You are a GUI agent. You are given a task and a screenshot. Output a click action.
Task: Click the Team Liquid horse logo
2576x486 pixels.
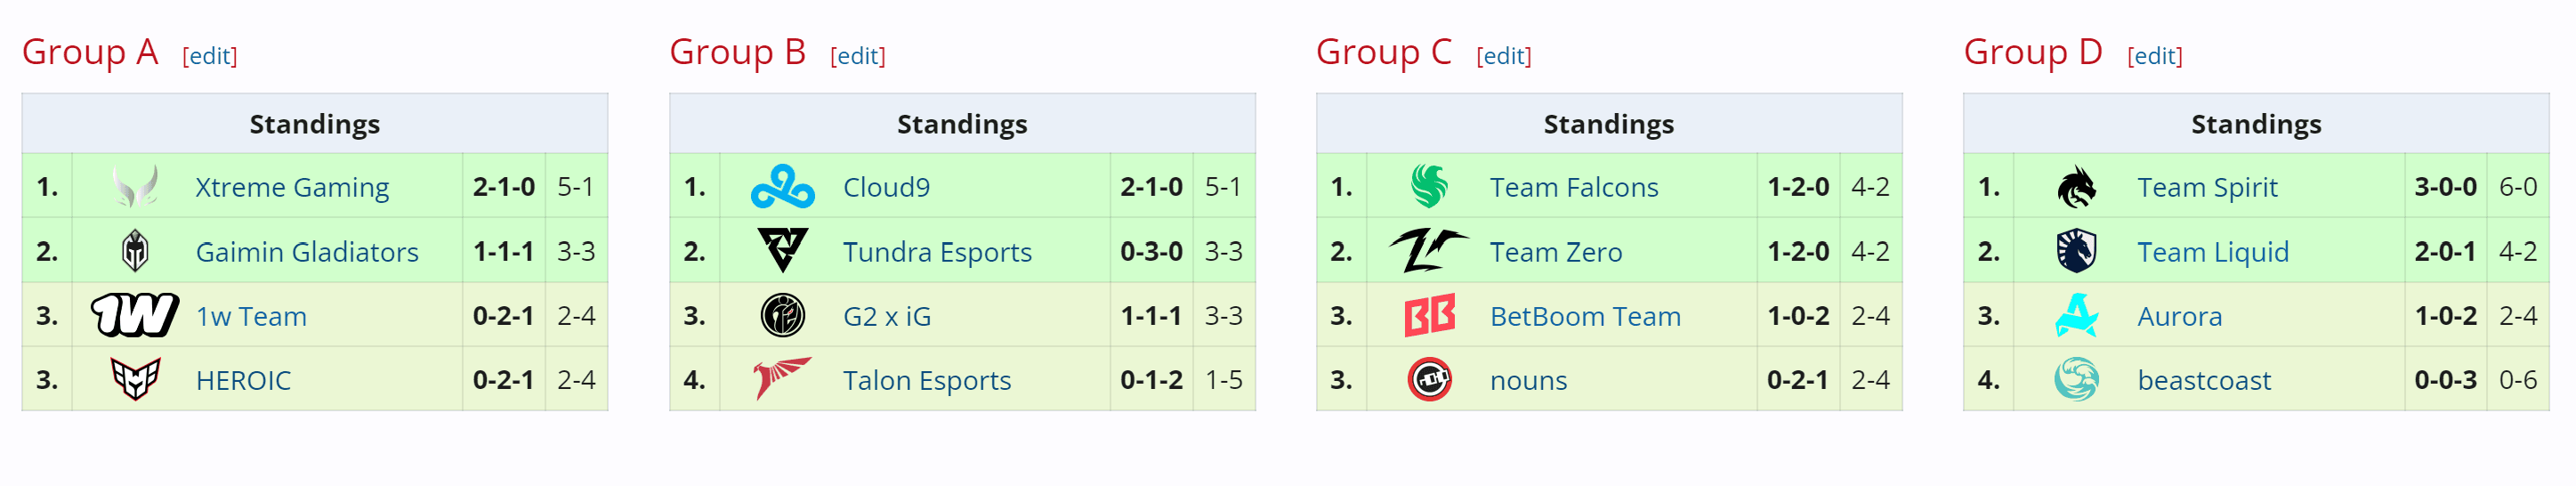(x=2076, y=251)
